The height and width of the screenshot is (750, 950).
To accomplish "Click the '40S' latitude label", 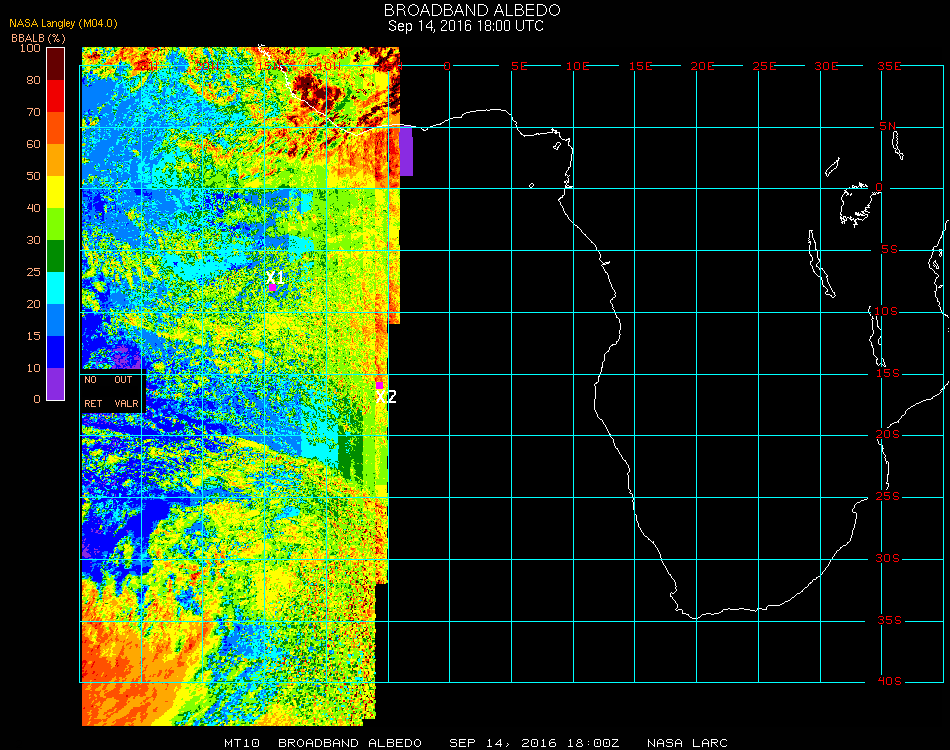I will point(889,681).
